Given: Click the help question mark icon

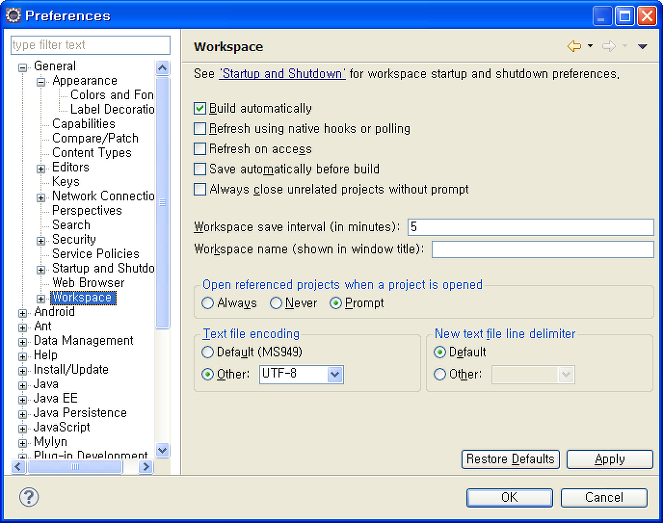Looking at the screenshot, I should tap(29, 497).
